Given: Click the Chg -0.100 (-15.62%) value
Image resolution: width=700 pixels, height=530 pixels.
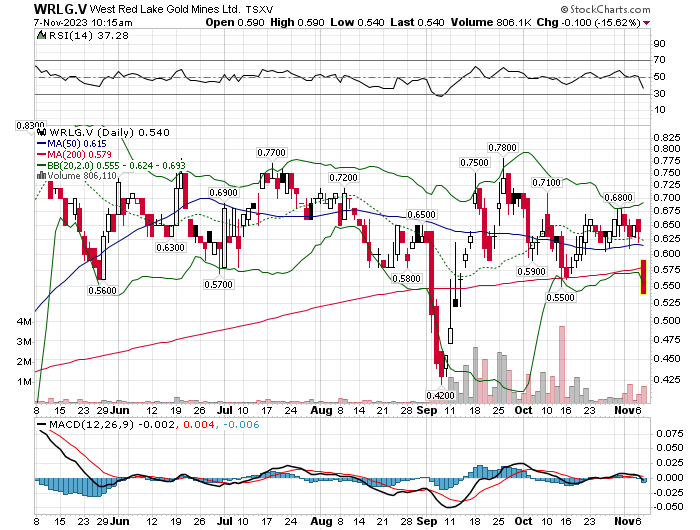Looking at the screenshot, I should [x=588, y=22].
